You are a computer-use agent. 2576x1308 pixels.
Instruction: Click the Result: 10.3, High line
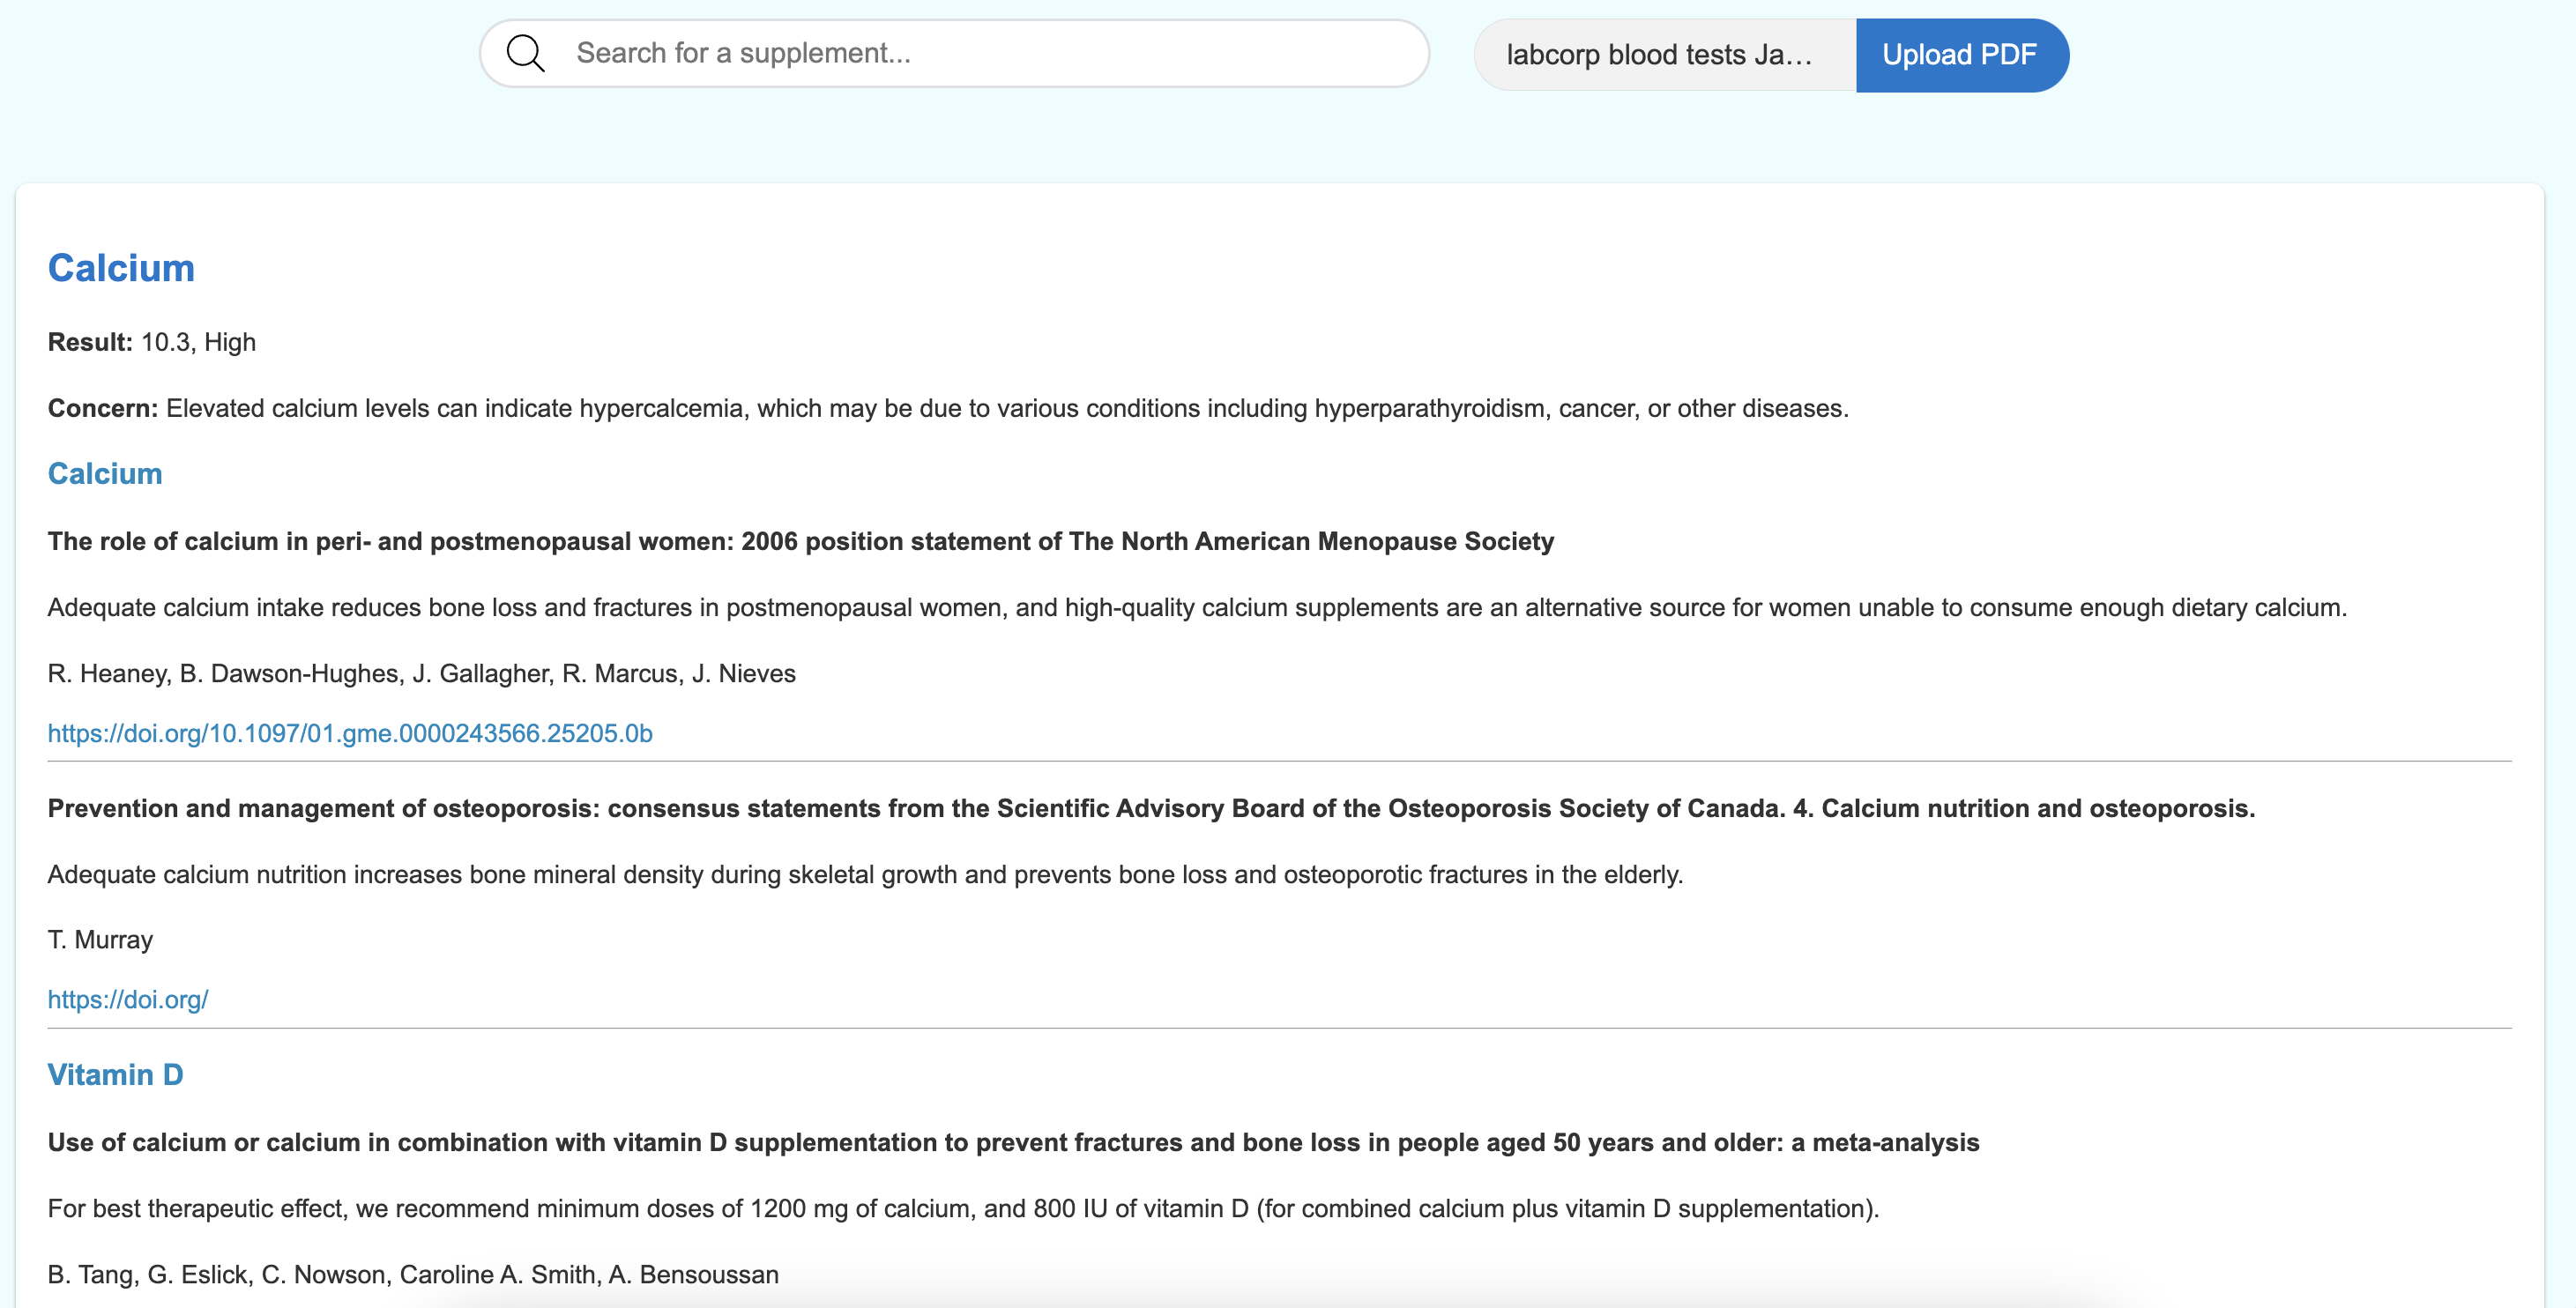point(152,342)
